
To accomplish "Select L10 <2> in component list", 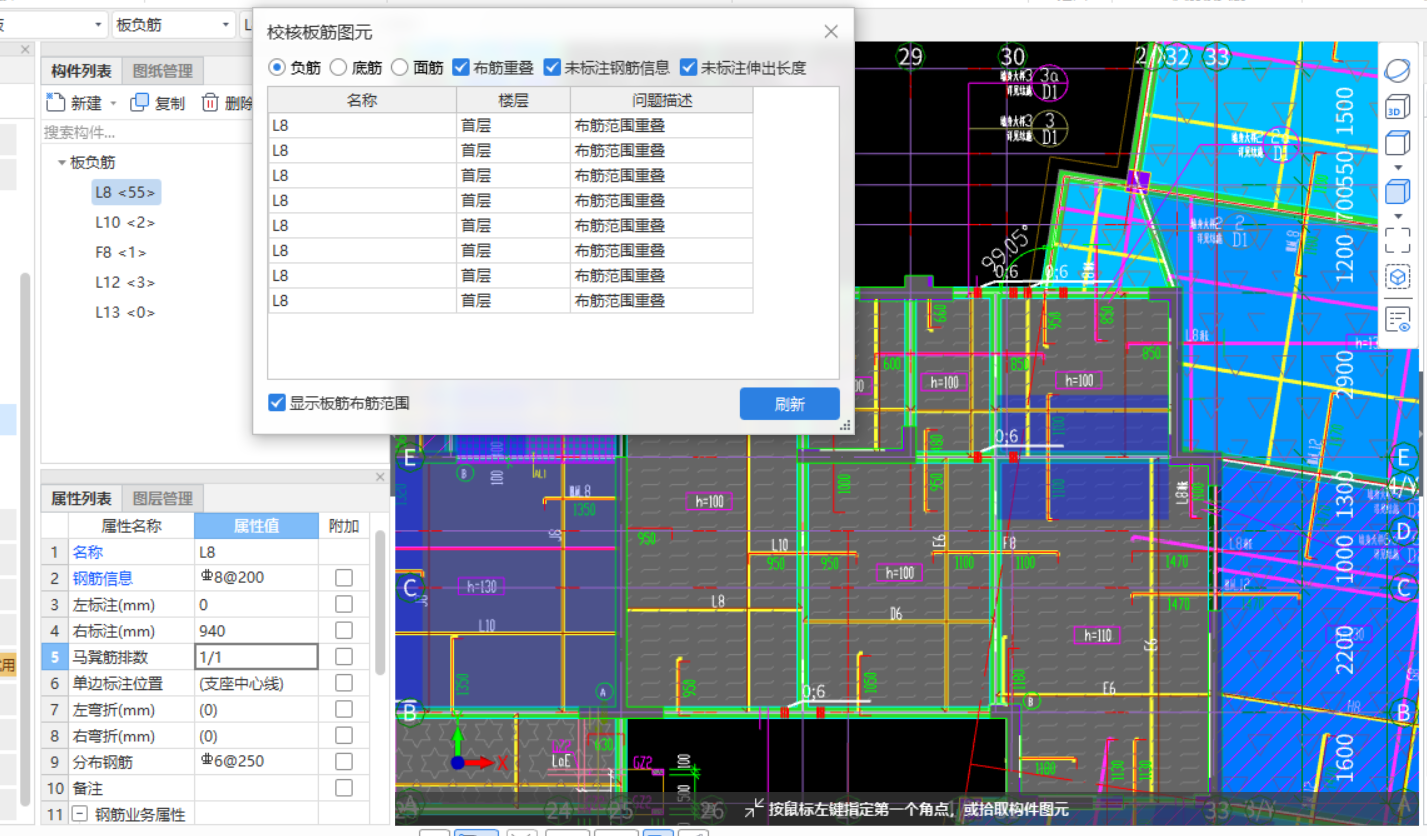I will click(x=125, y=222).
